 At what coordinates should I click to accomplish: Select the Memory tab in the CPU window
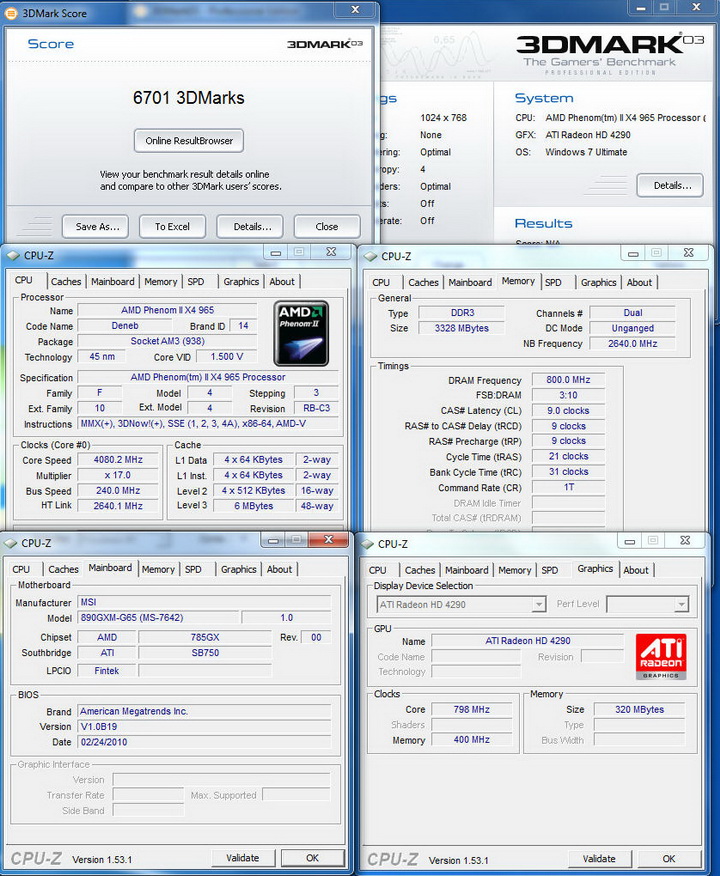(x=160, y=282)
